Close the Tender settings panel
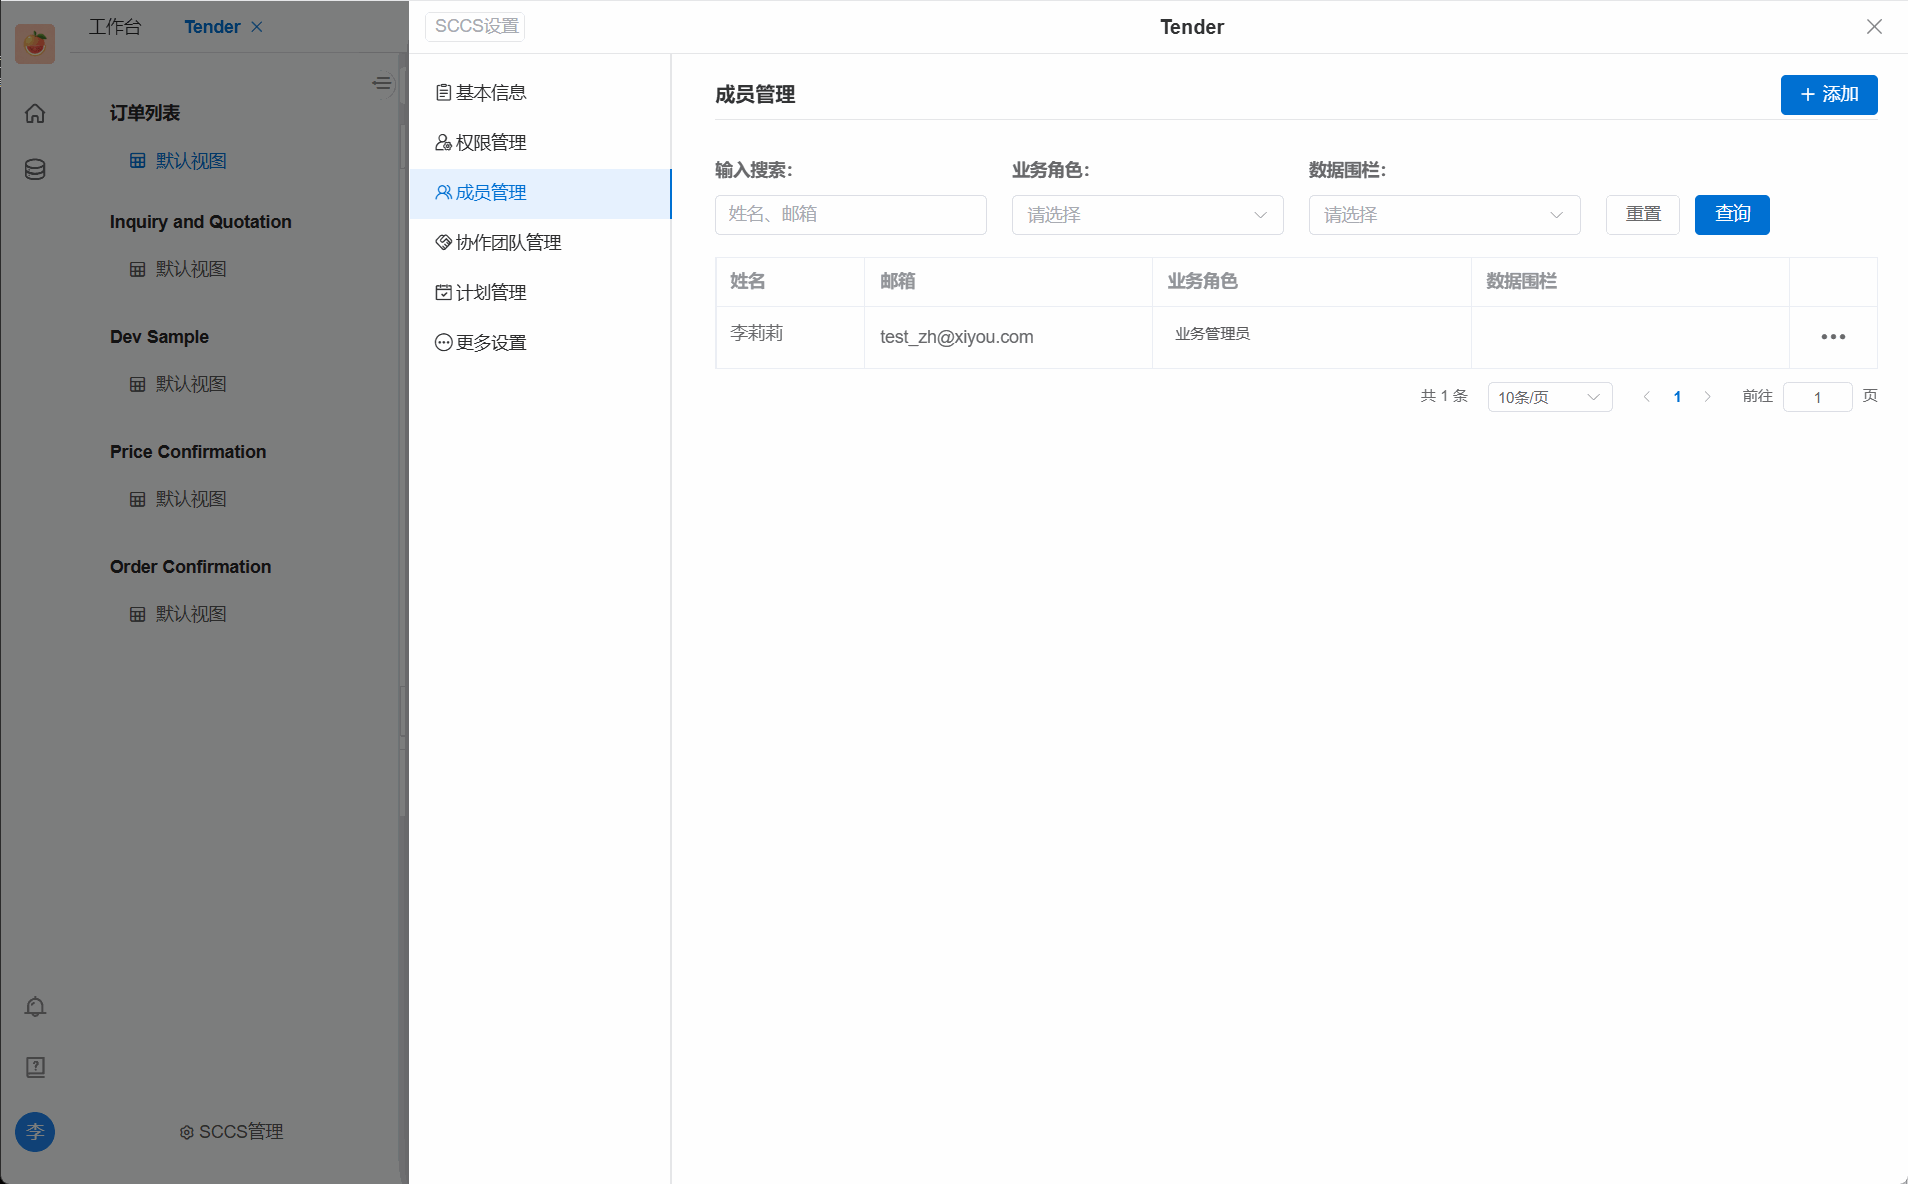1908x1184 pixels. click(x=1873, y=27)
